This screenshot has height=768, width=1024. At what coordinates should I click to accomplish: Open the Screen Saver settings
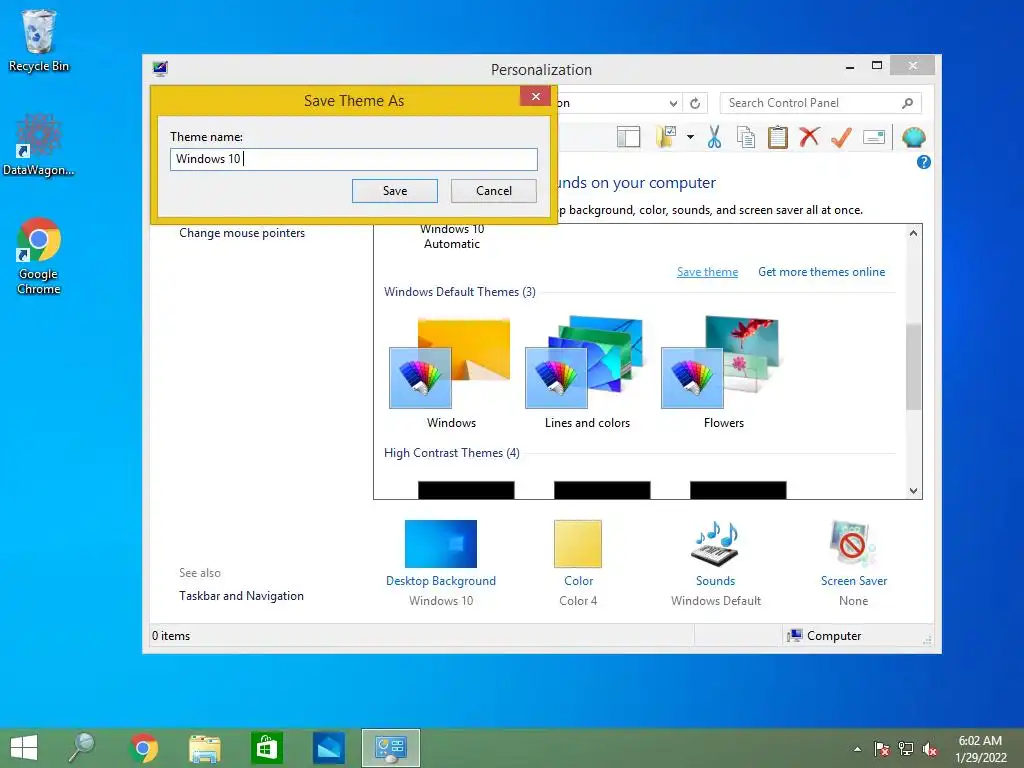coord(854,562)
